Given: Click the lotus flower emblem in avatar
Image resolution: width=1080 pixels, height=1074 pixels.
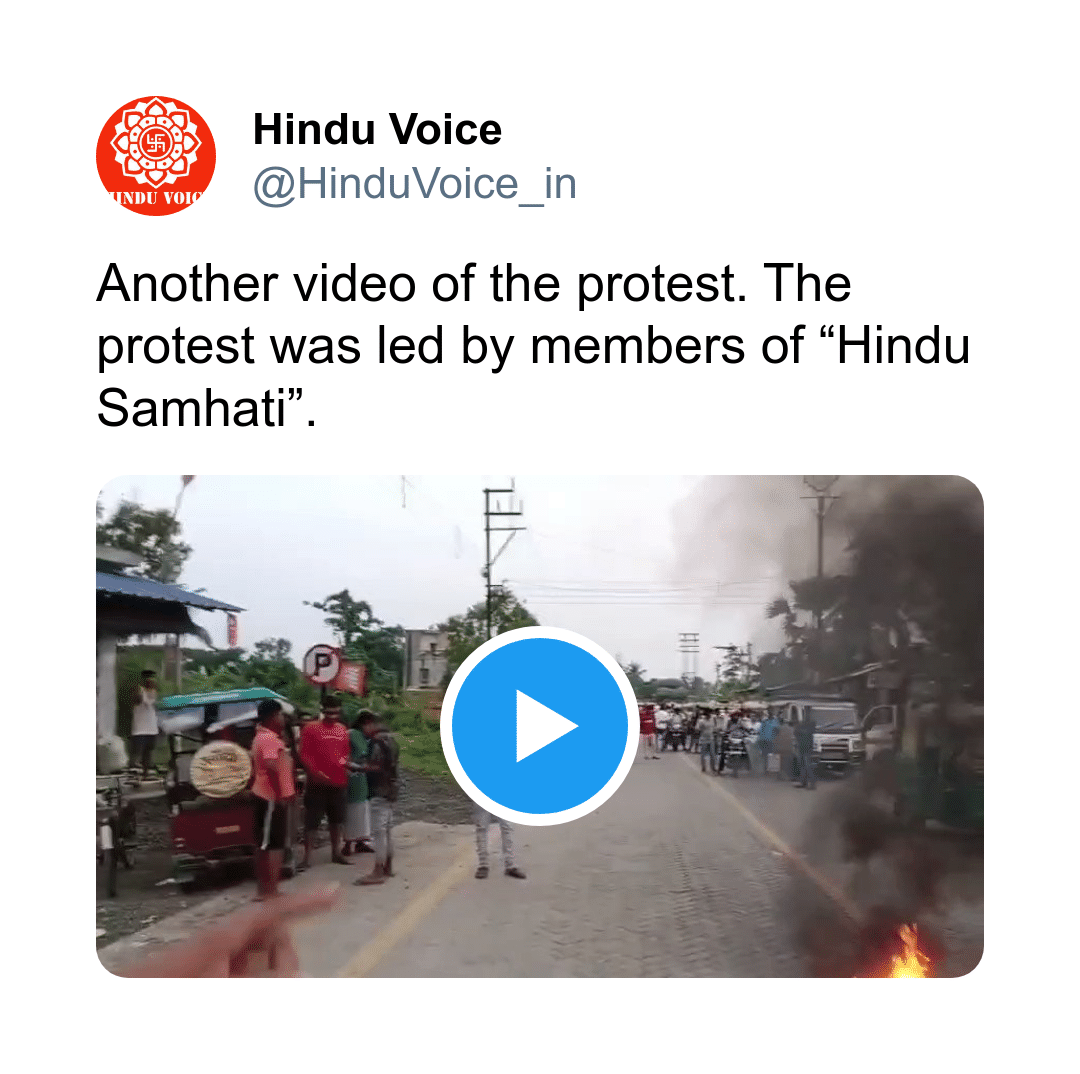Looking at the screenshot, I should (156, 143).
